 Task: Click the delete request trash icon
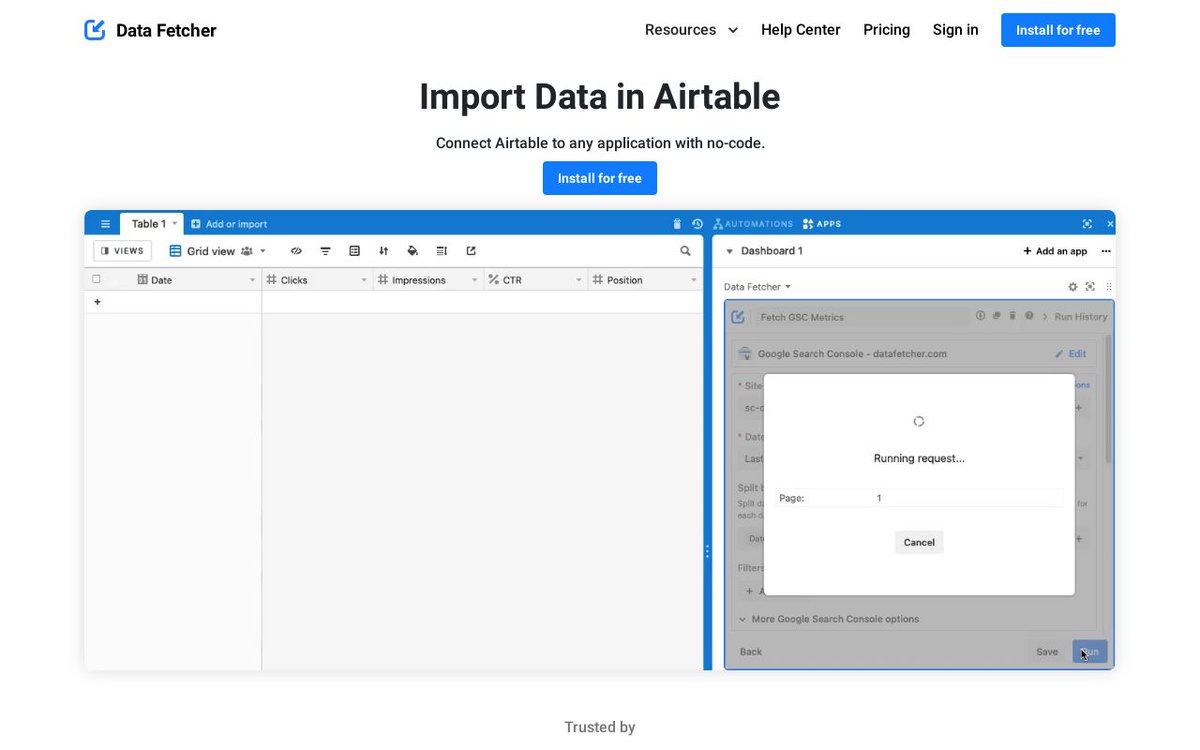1012,316
